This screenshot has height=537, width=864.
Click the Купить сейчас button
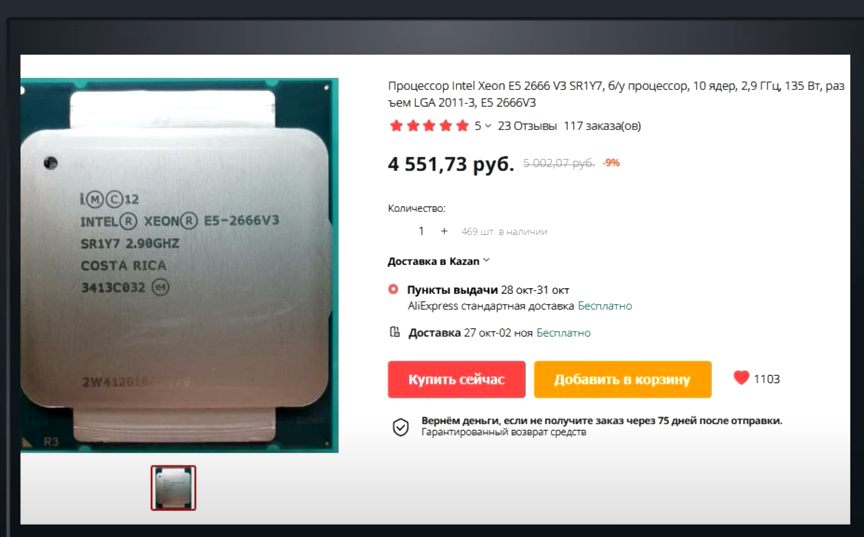456,379
